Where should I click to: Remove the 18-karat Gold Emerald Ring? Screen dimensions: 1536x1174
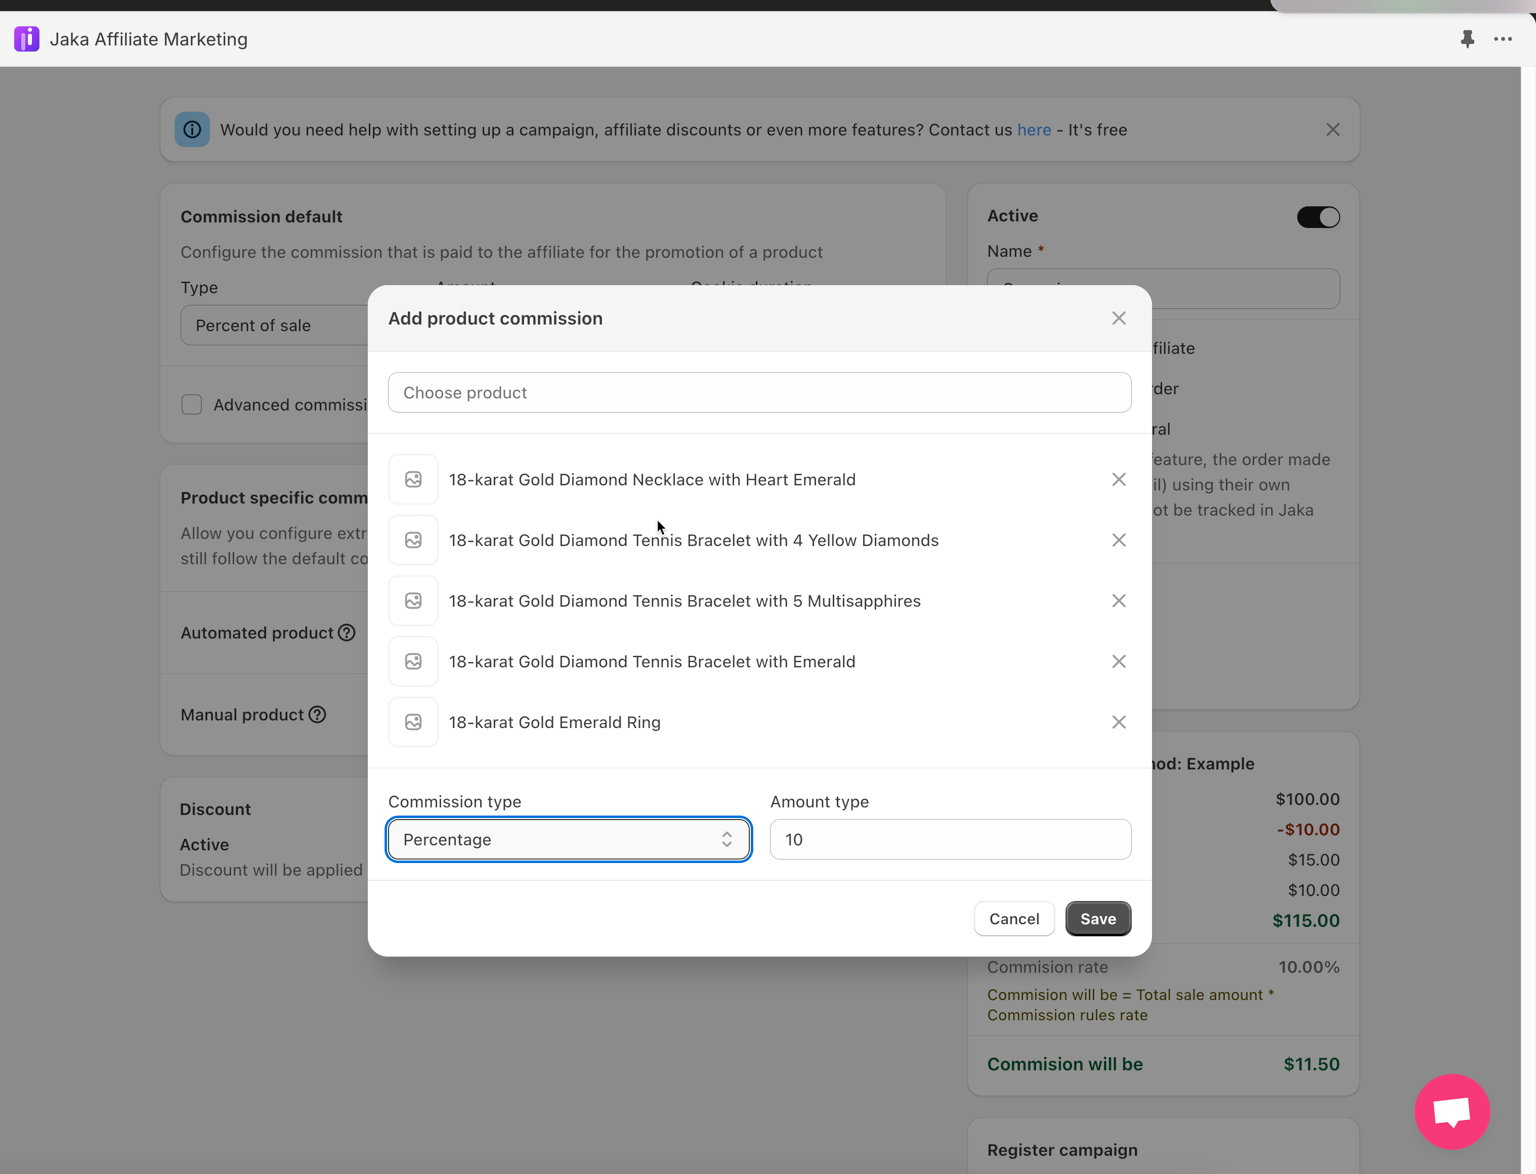tap(1118, 722)
